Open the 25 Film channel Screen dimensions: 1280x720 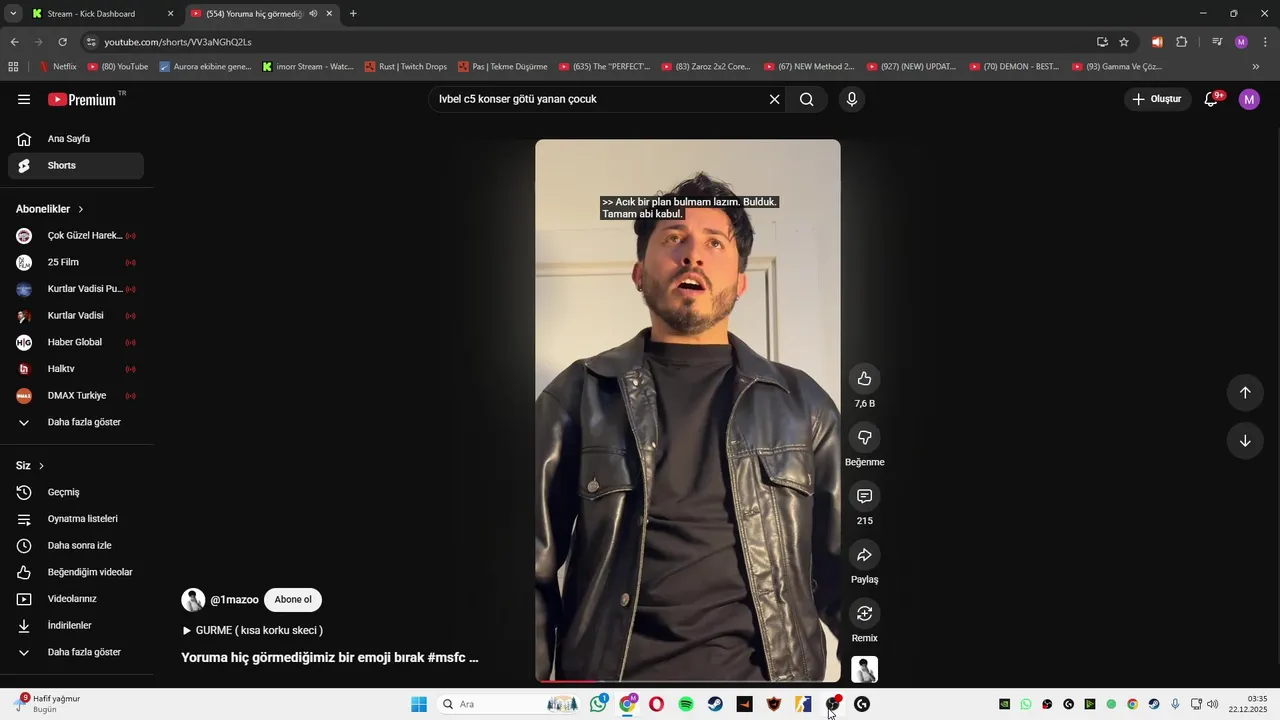coord(76,262)
